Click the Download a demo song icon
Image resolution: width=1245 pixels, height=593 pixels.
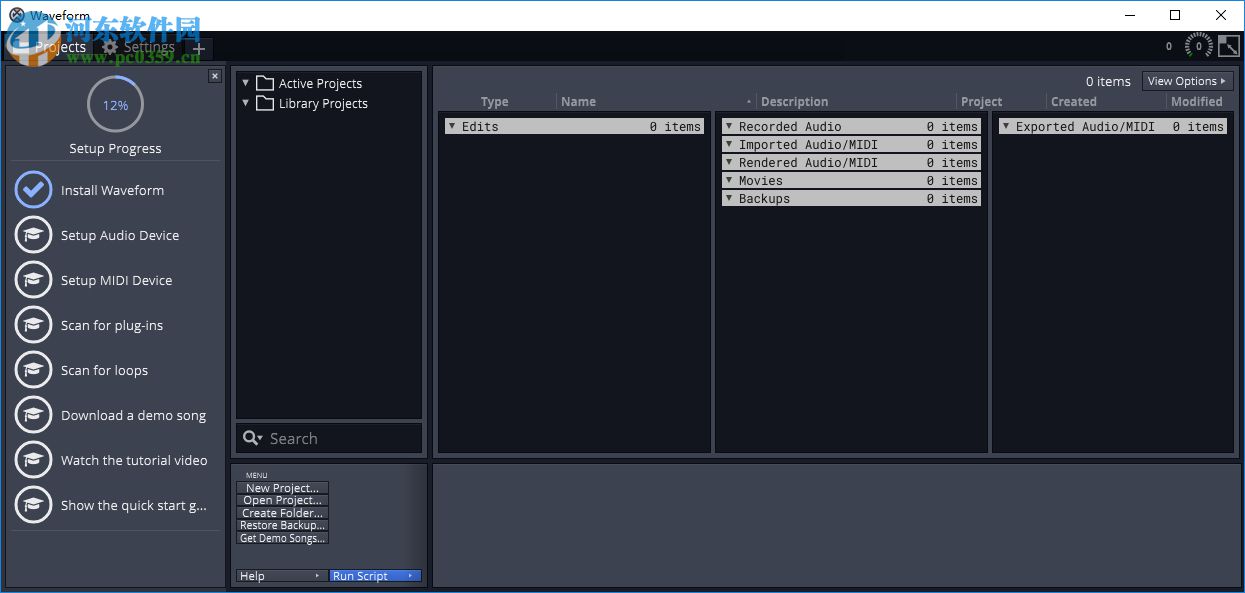point(33,415)
